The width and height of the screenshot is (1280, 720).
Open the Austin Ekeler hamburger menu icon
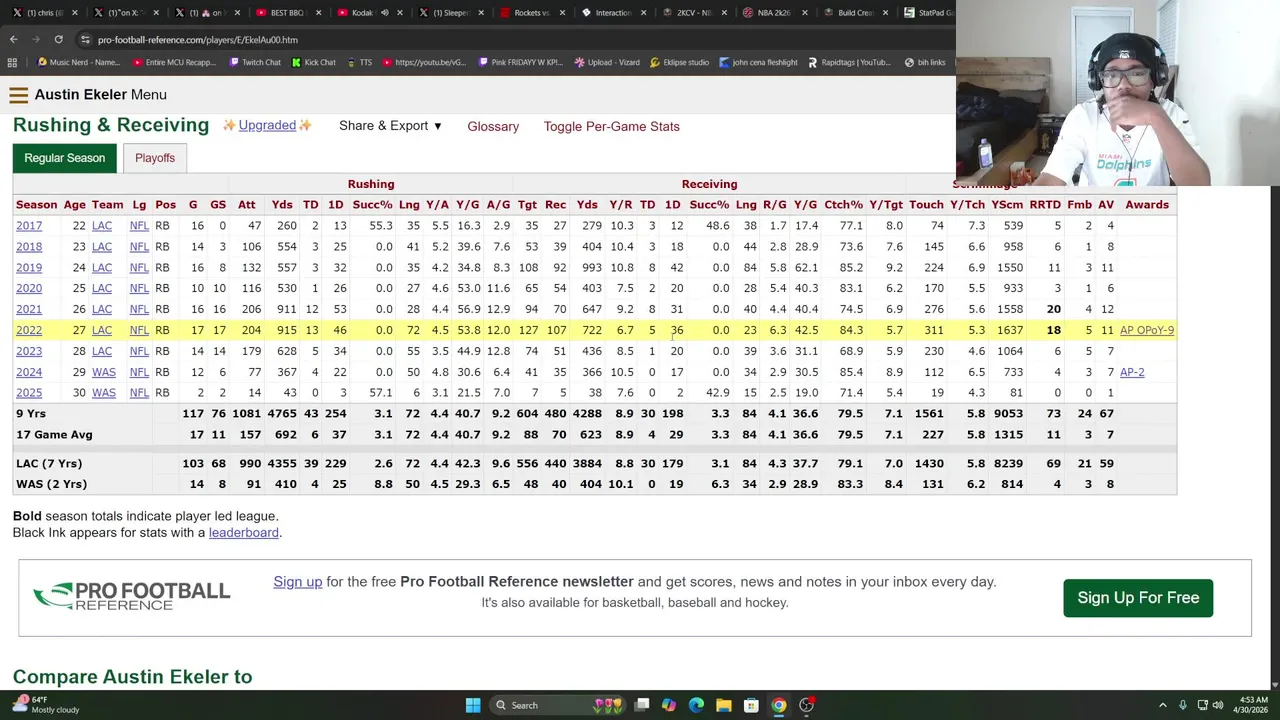coord(18,95)
